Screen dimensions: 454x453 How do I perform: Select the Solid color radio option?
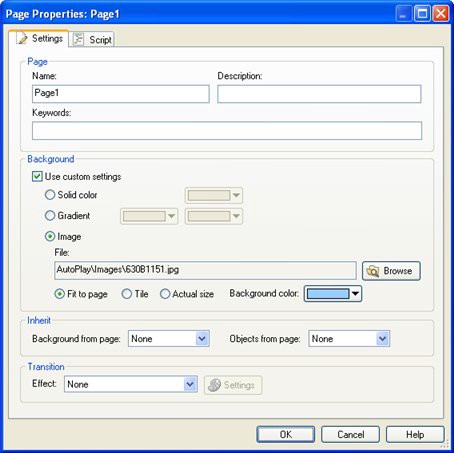pos(50,195)
